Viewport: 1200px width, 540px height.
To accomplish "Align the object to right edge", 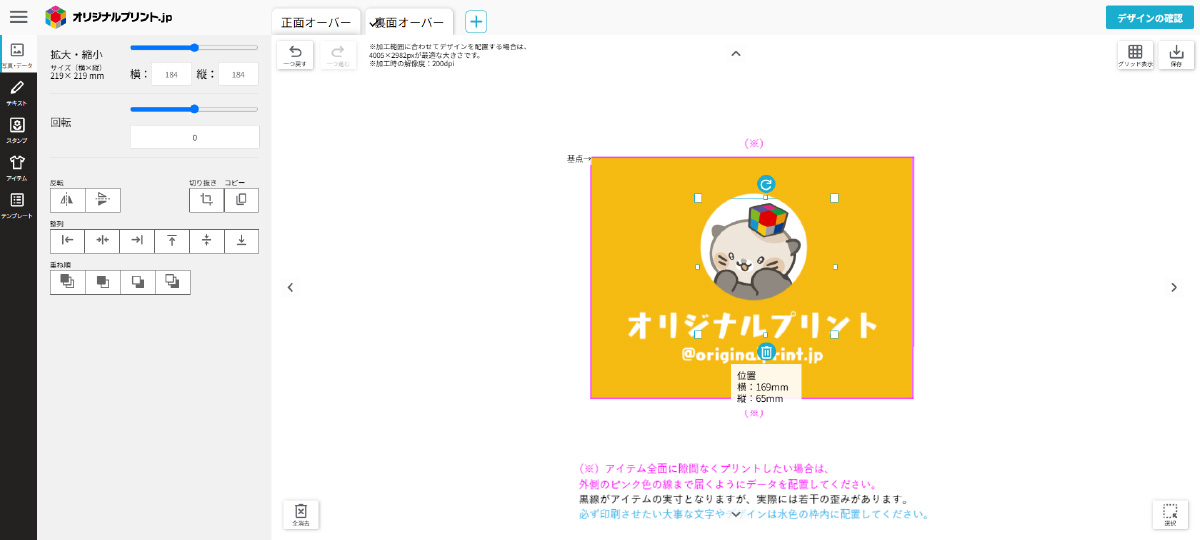I will point(137,241).
